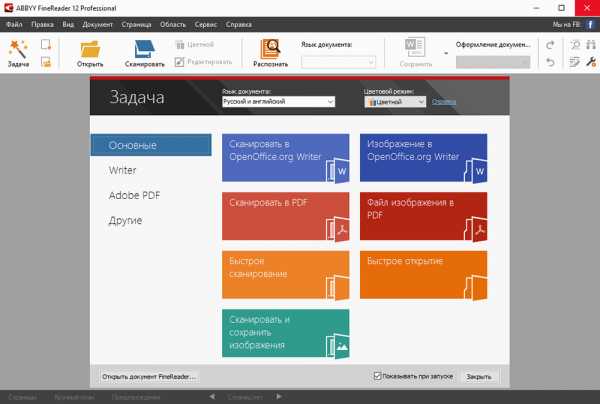Click the Цветной toolbar item

[x=195, y=45]
